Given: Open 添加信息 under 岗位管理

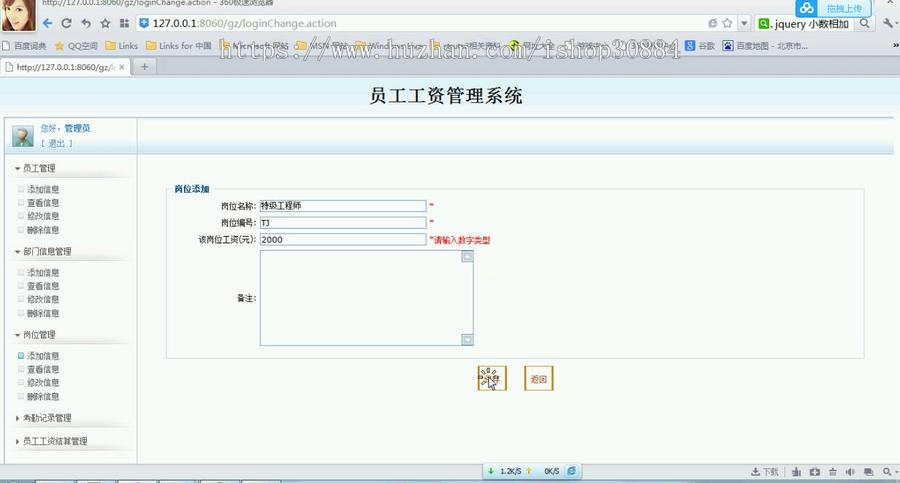Looking at the screenshot, I should pos(43,356).
